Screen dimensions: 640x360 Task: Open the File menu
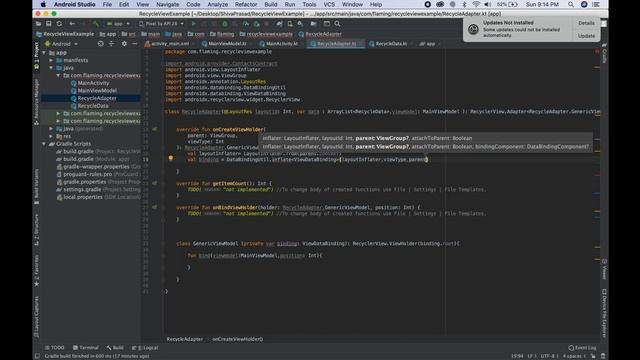pyautogui.click(x=107, y=4)
